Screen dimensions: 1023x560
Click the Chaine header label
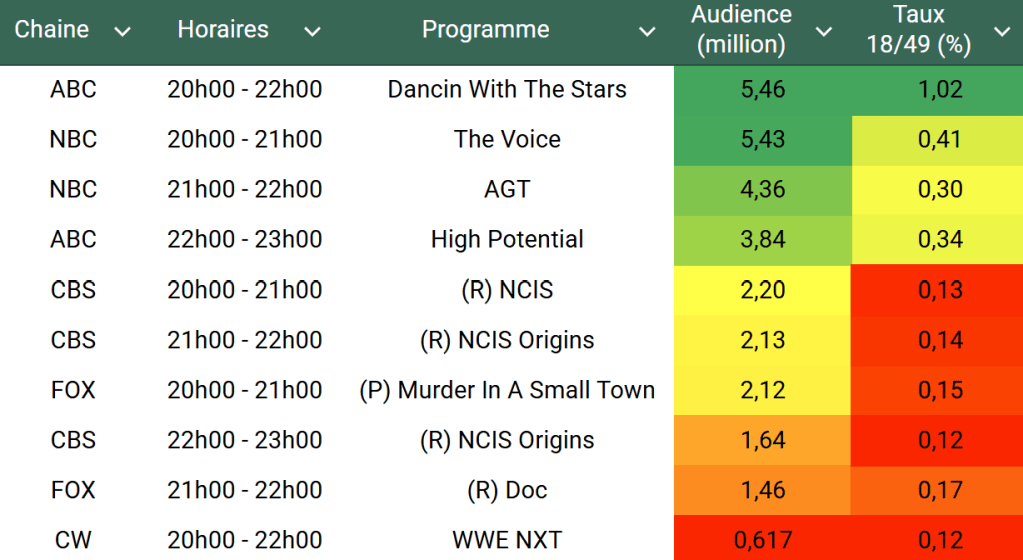pos(52,29)
